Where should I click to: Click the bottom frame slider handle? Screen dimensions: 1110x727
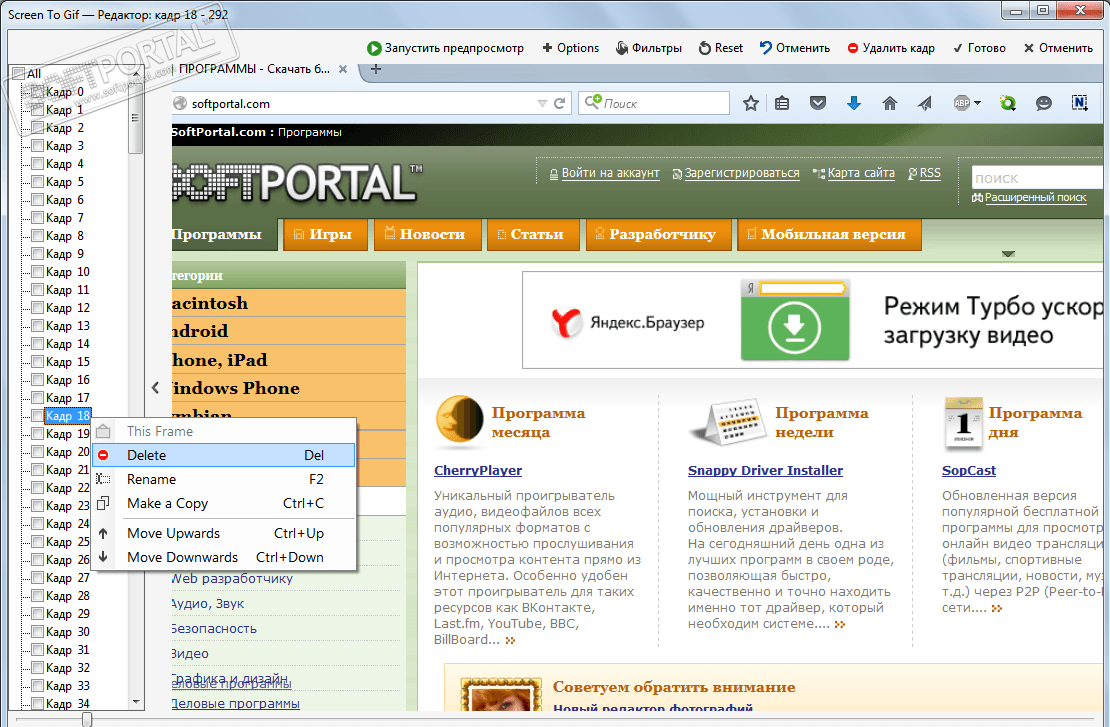(86, 719)
